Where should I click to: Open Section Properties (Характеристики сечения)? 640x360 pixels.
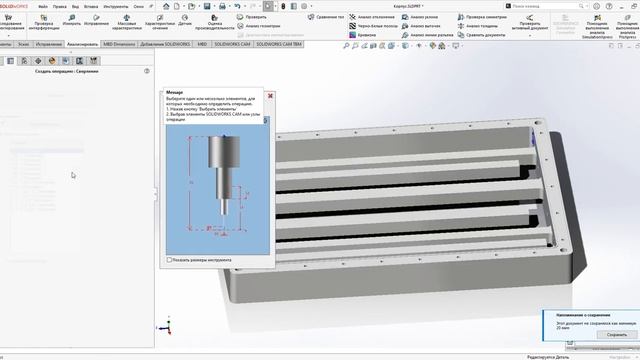[x=160, y=22]
